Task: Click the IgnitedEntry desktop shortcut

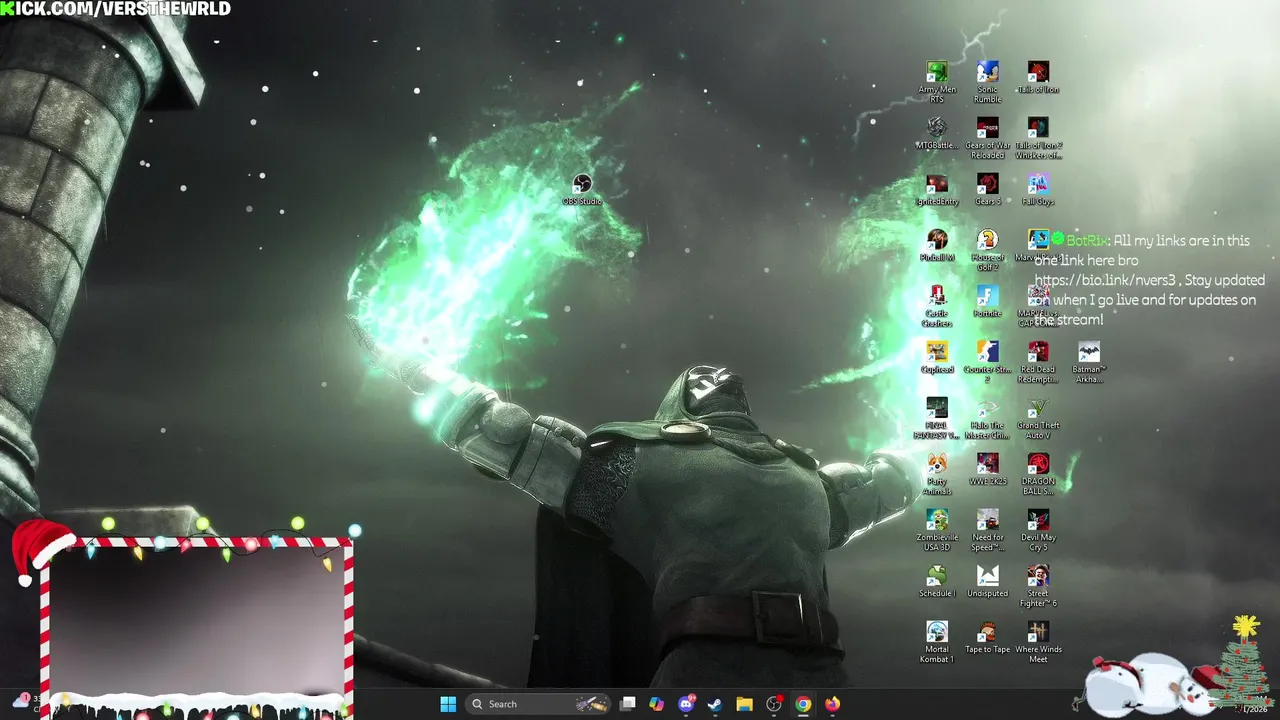Action: coord(937,189)
